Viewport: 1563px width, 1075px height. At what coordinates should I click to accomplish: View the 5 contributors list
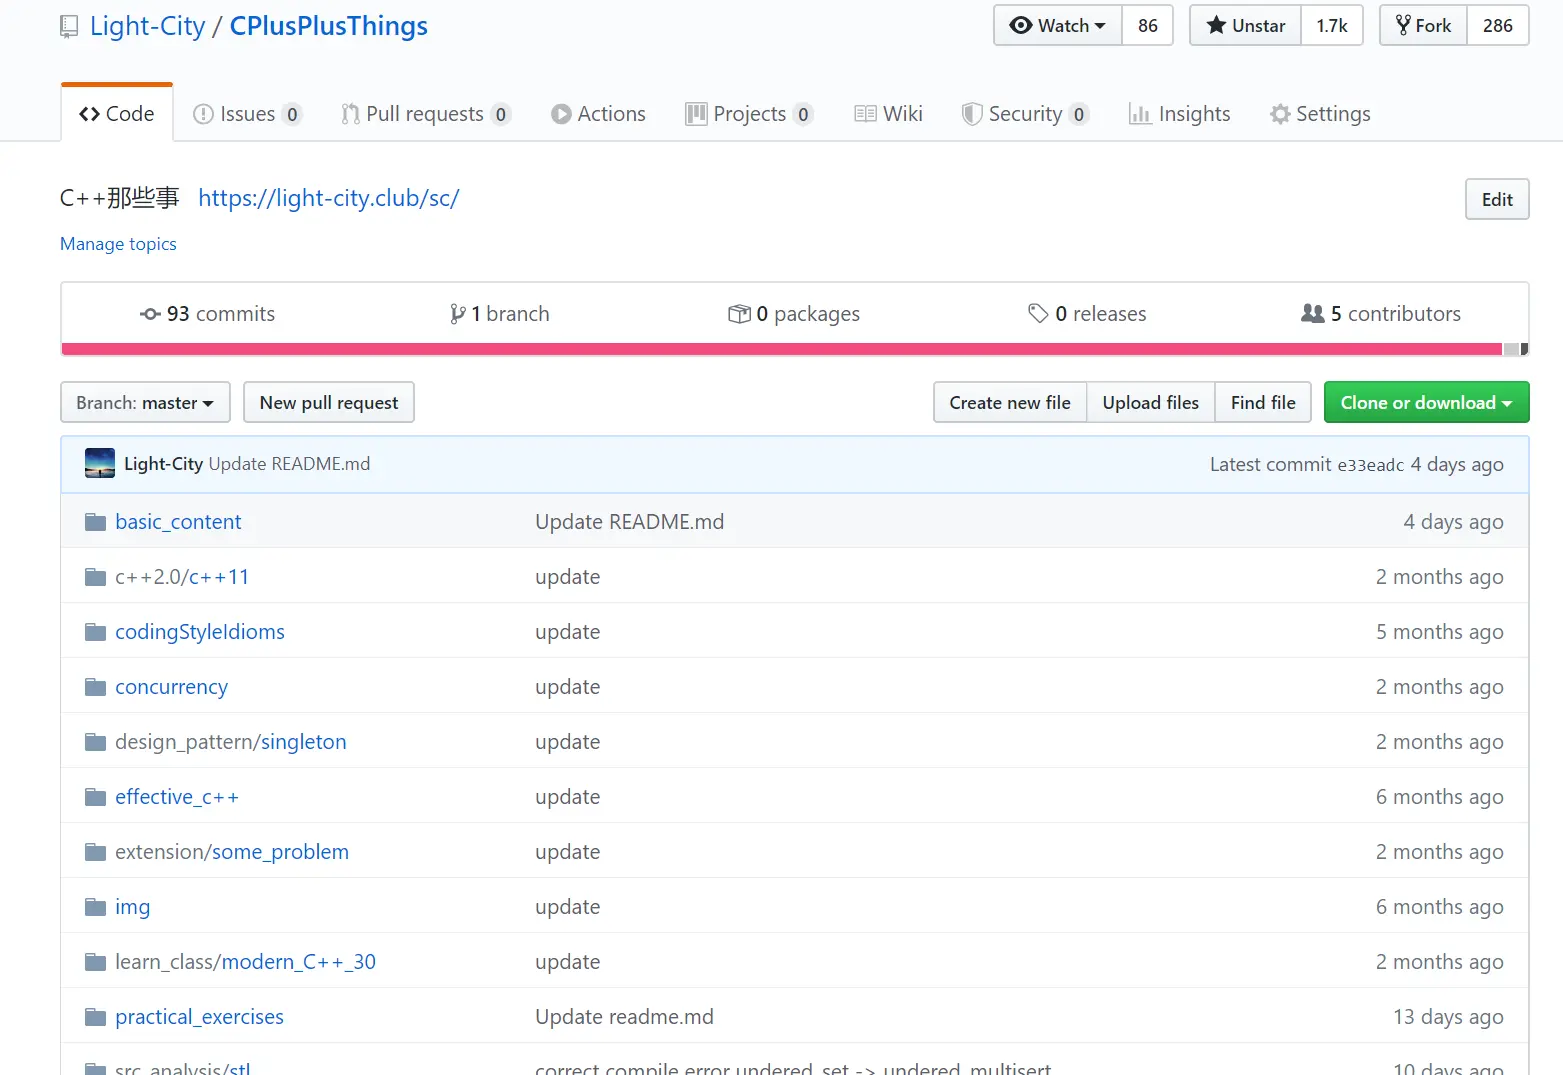(1381, 314)
